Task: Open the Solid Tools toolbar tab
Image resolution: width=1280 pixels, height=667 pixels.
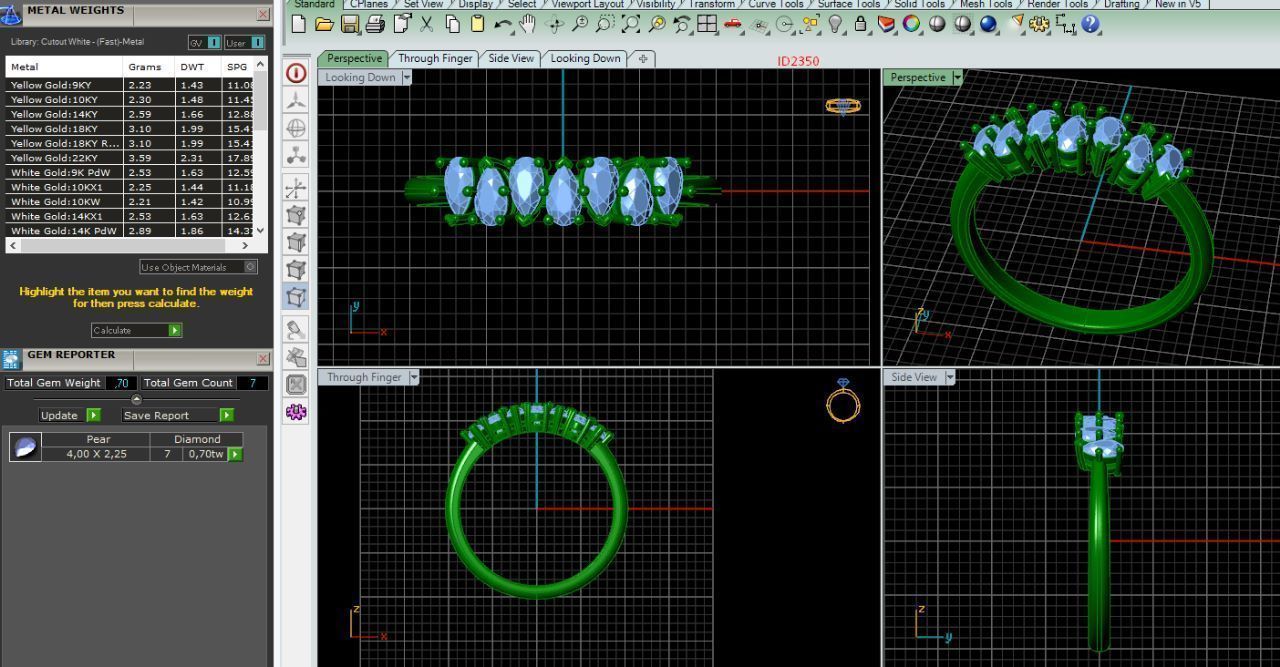Action: click(x=919, y=4)
